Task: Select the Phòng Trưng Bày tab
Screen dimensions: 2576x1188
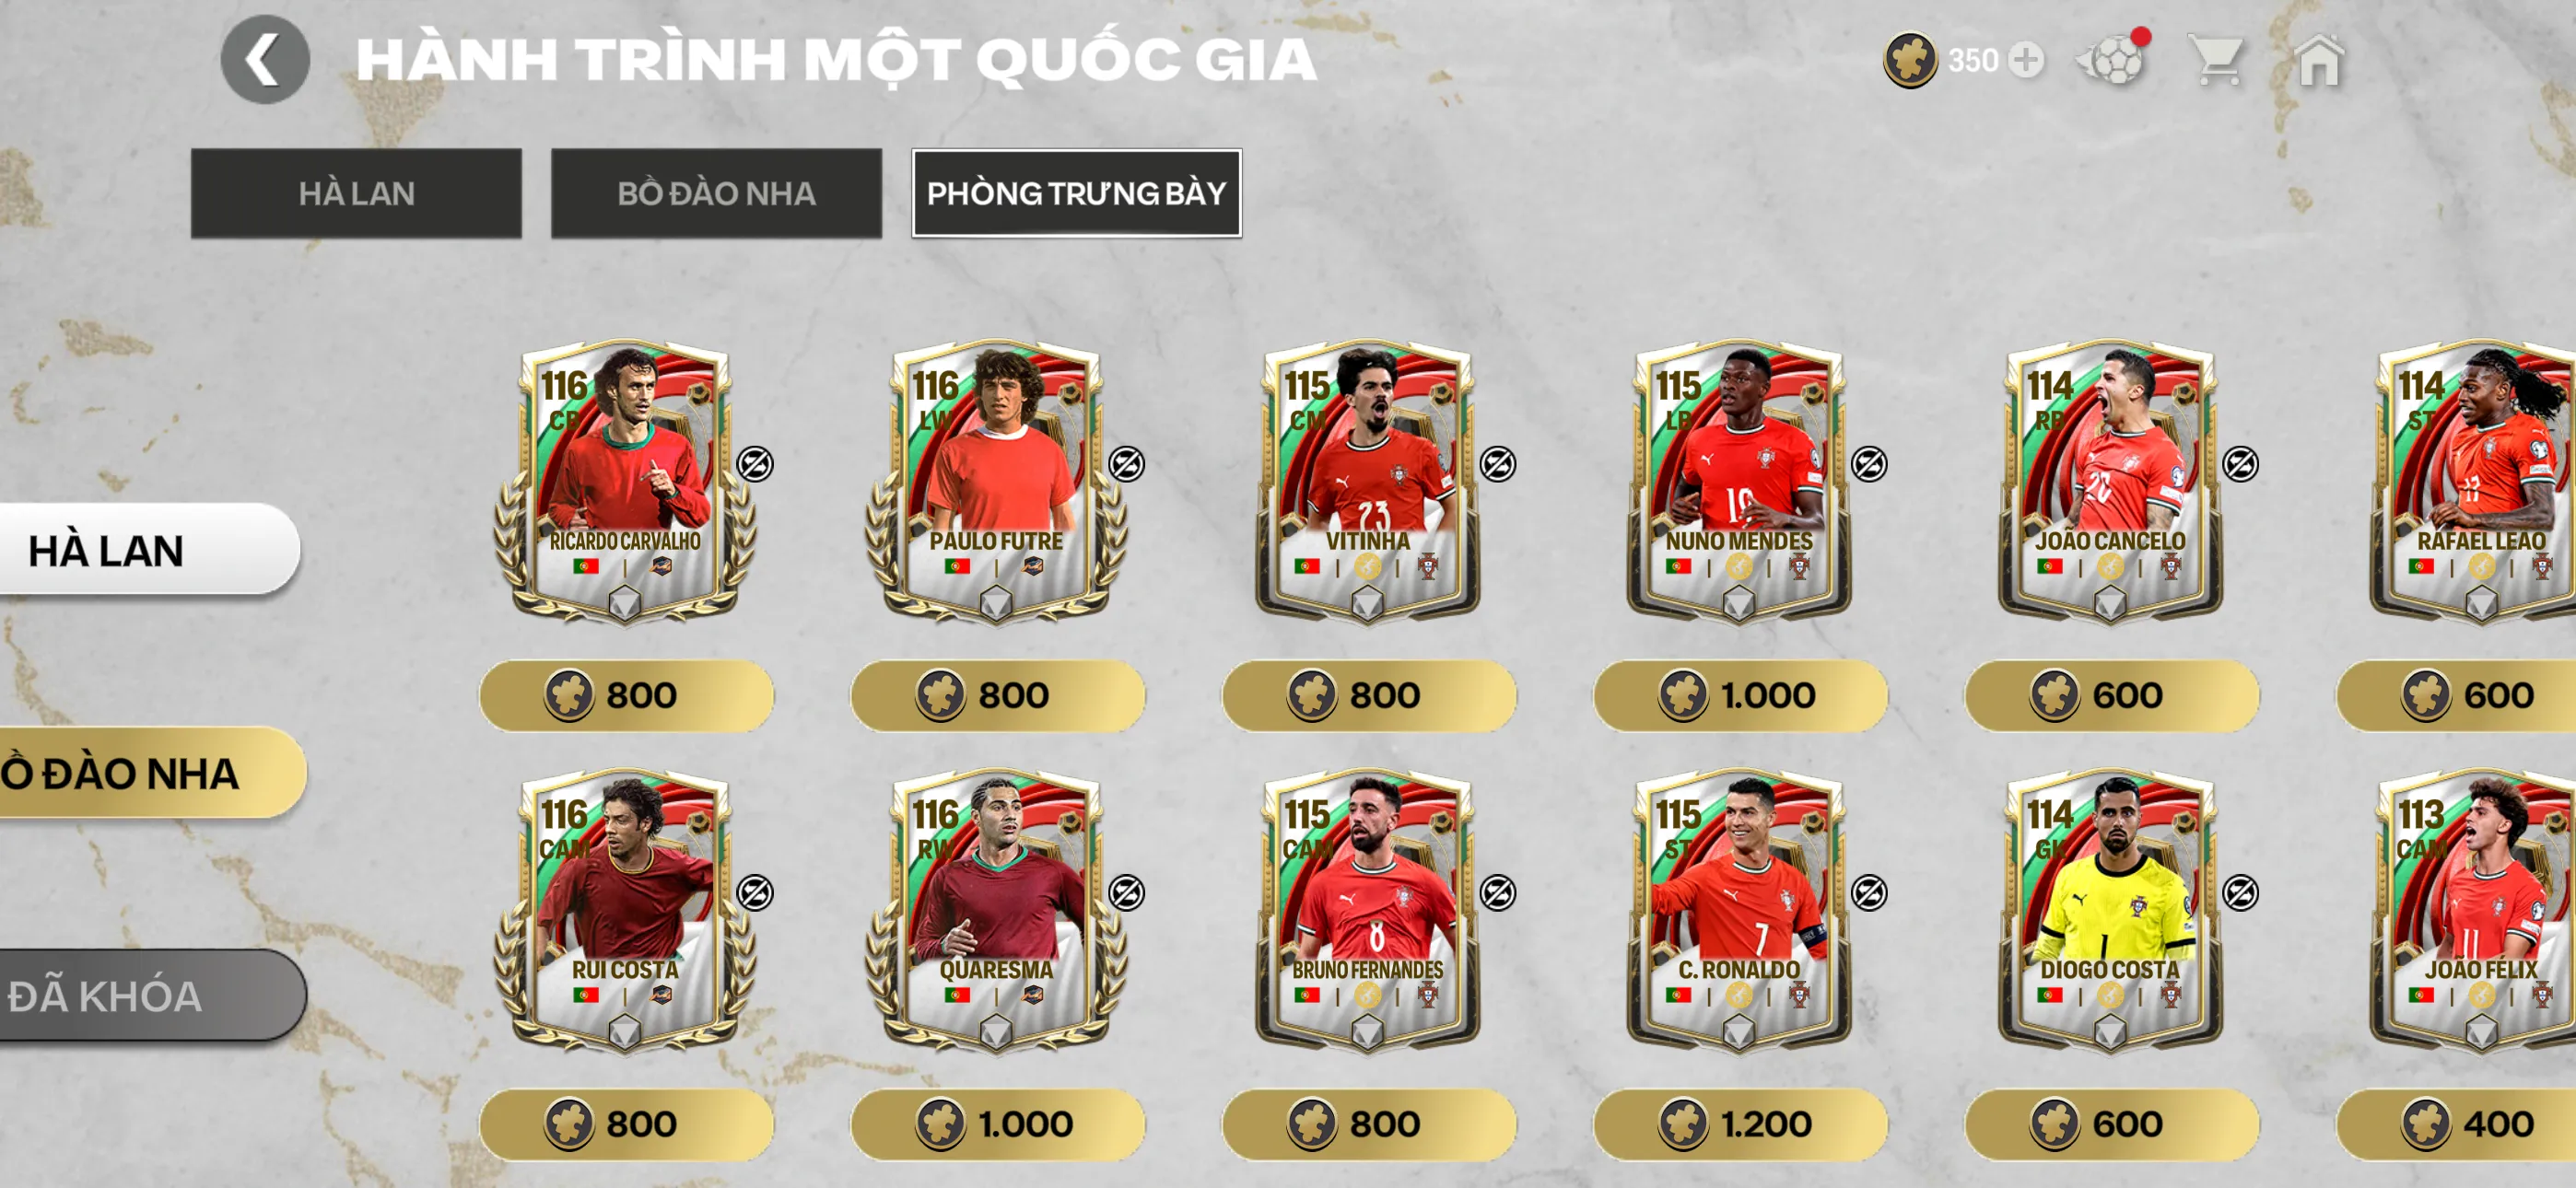Action: click(x=1077, y=193)
